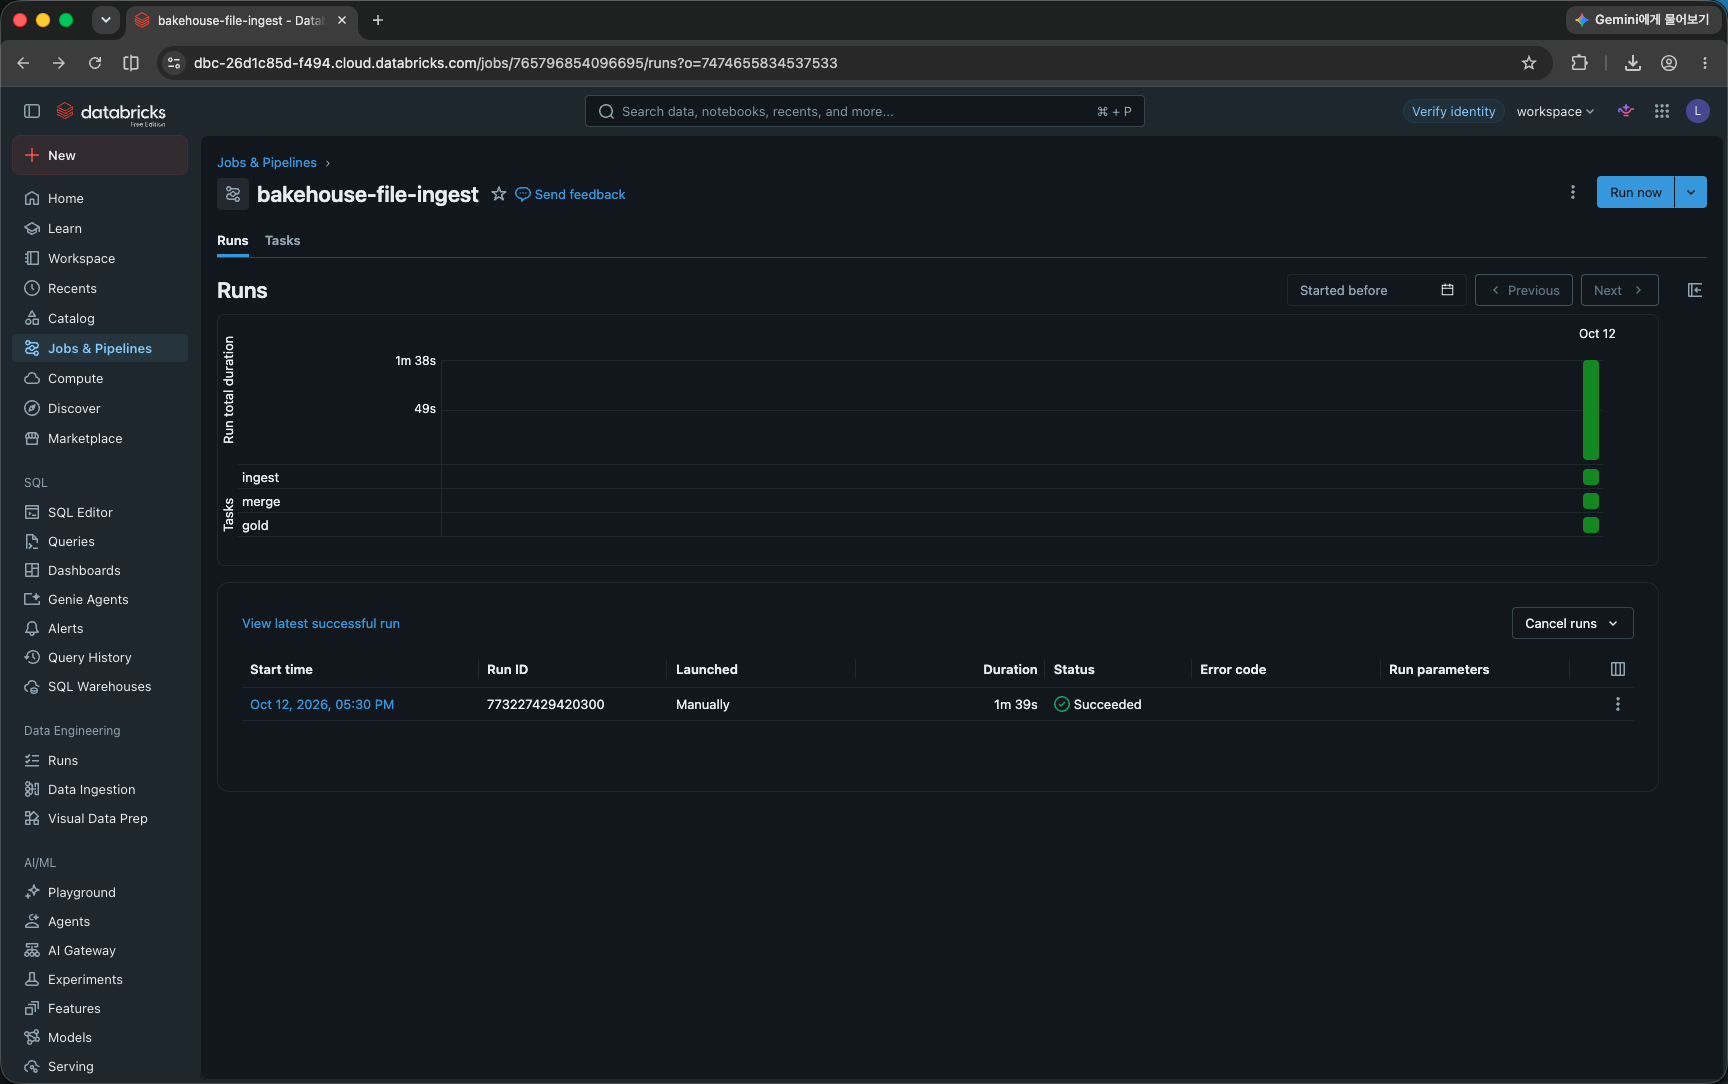
Task: Favorite the bakehouse-file-ingest job star icon
Action: pos(499,194)
